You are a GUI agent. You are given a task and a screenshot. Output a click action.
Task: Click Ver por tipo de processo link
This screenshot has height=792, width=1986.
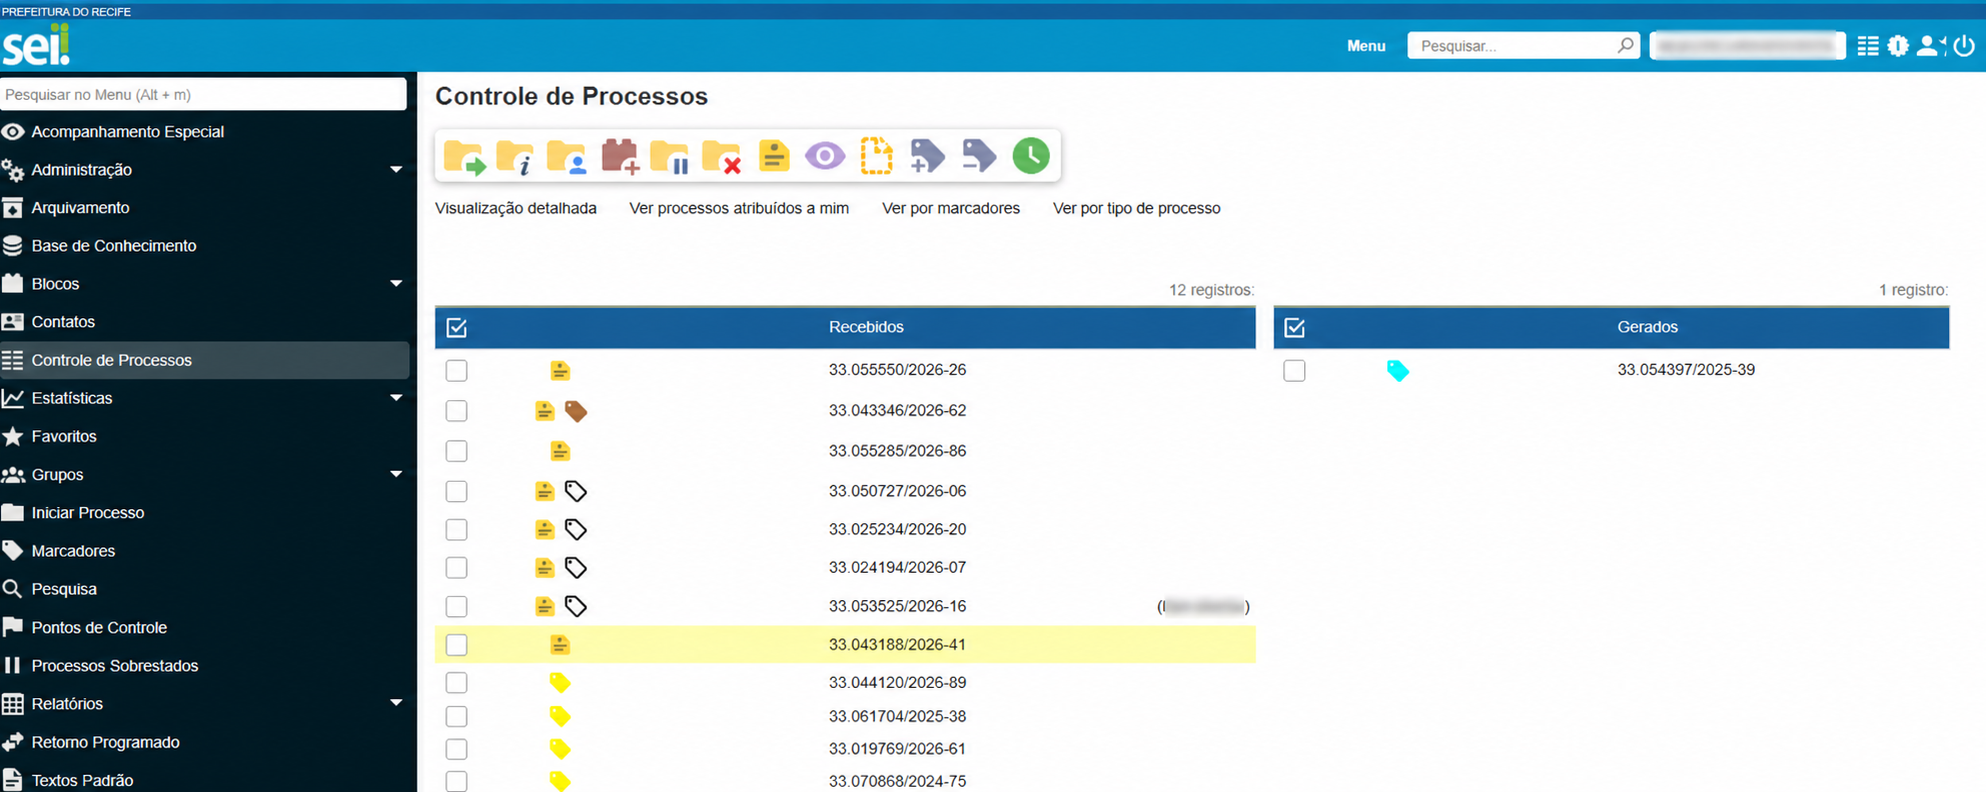coord(1137,208)
